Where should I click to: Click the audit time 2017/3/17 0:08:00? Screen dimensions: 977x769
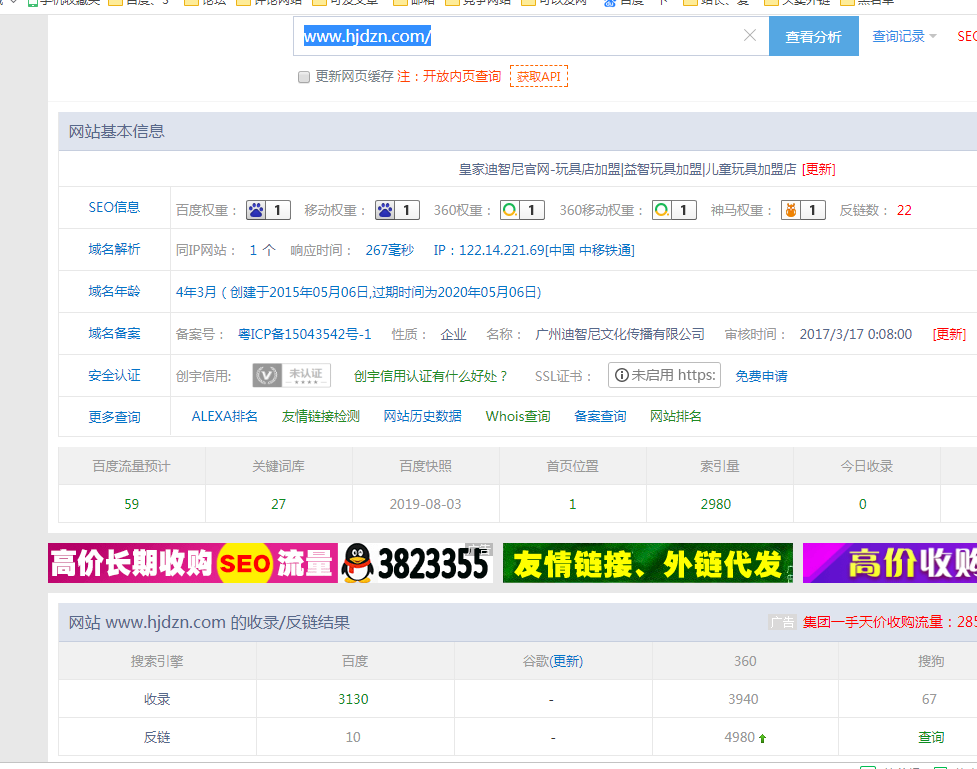point(855,335)
